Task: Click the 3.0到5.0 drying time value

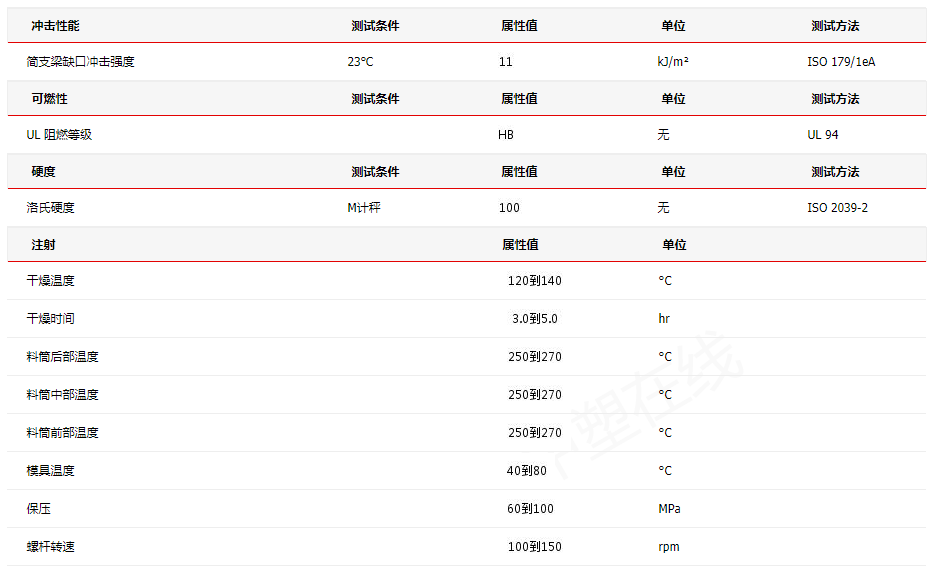Action: click(535, 319)
